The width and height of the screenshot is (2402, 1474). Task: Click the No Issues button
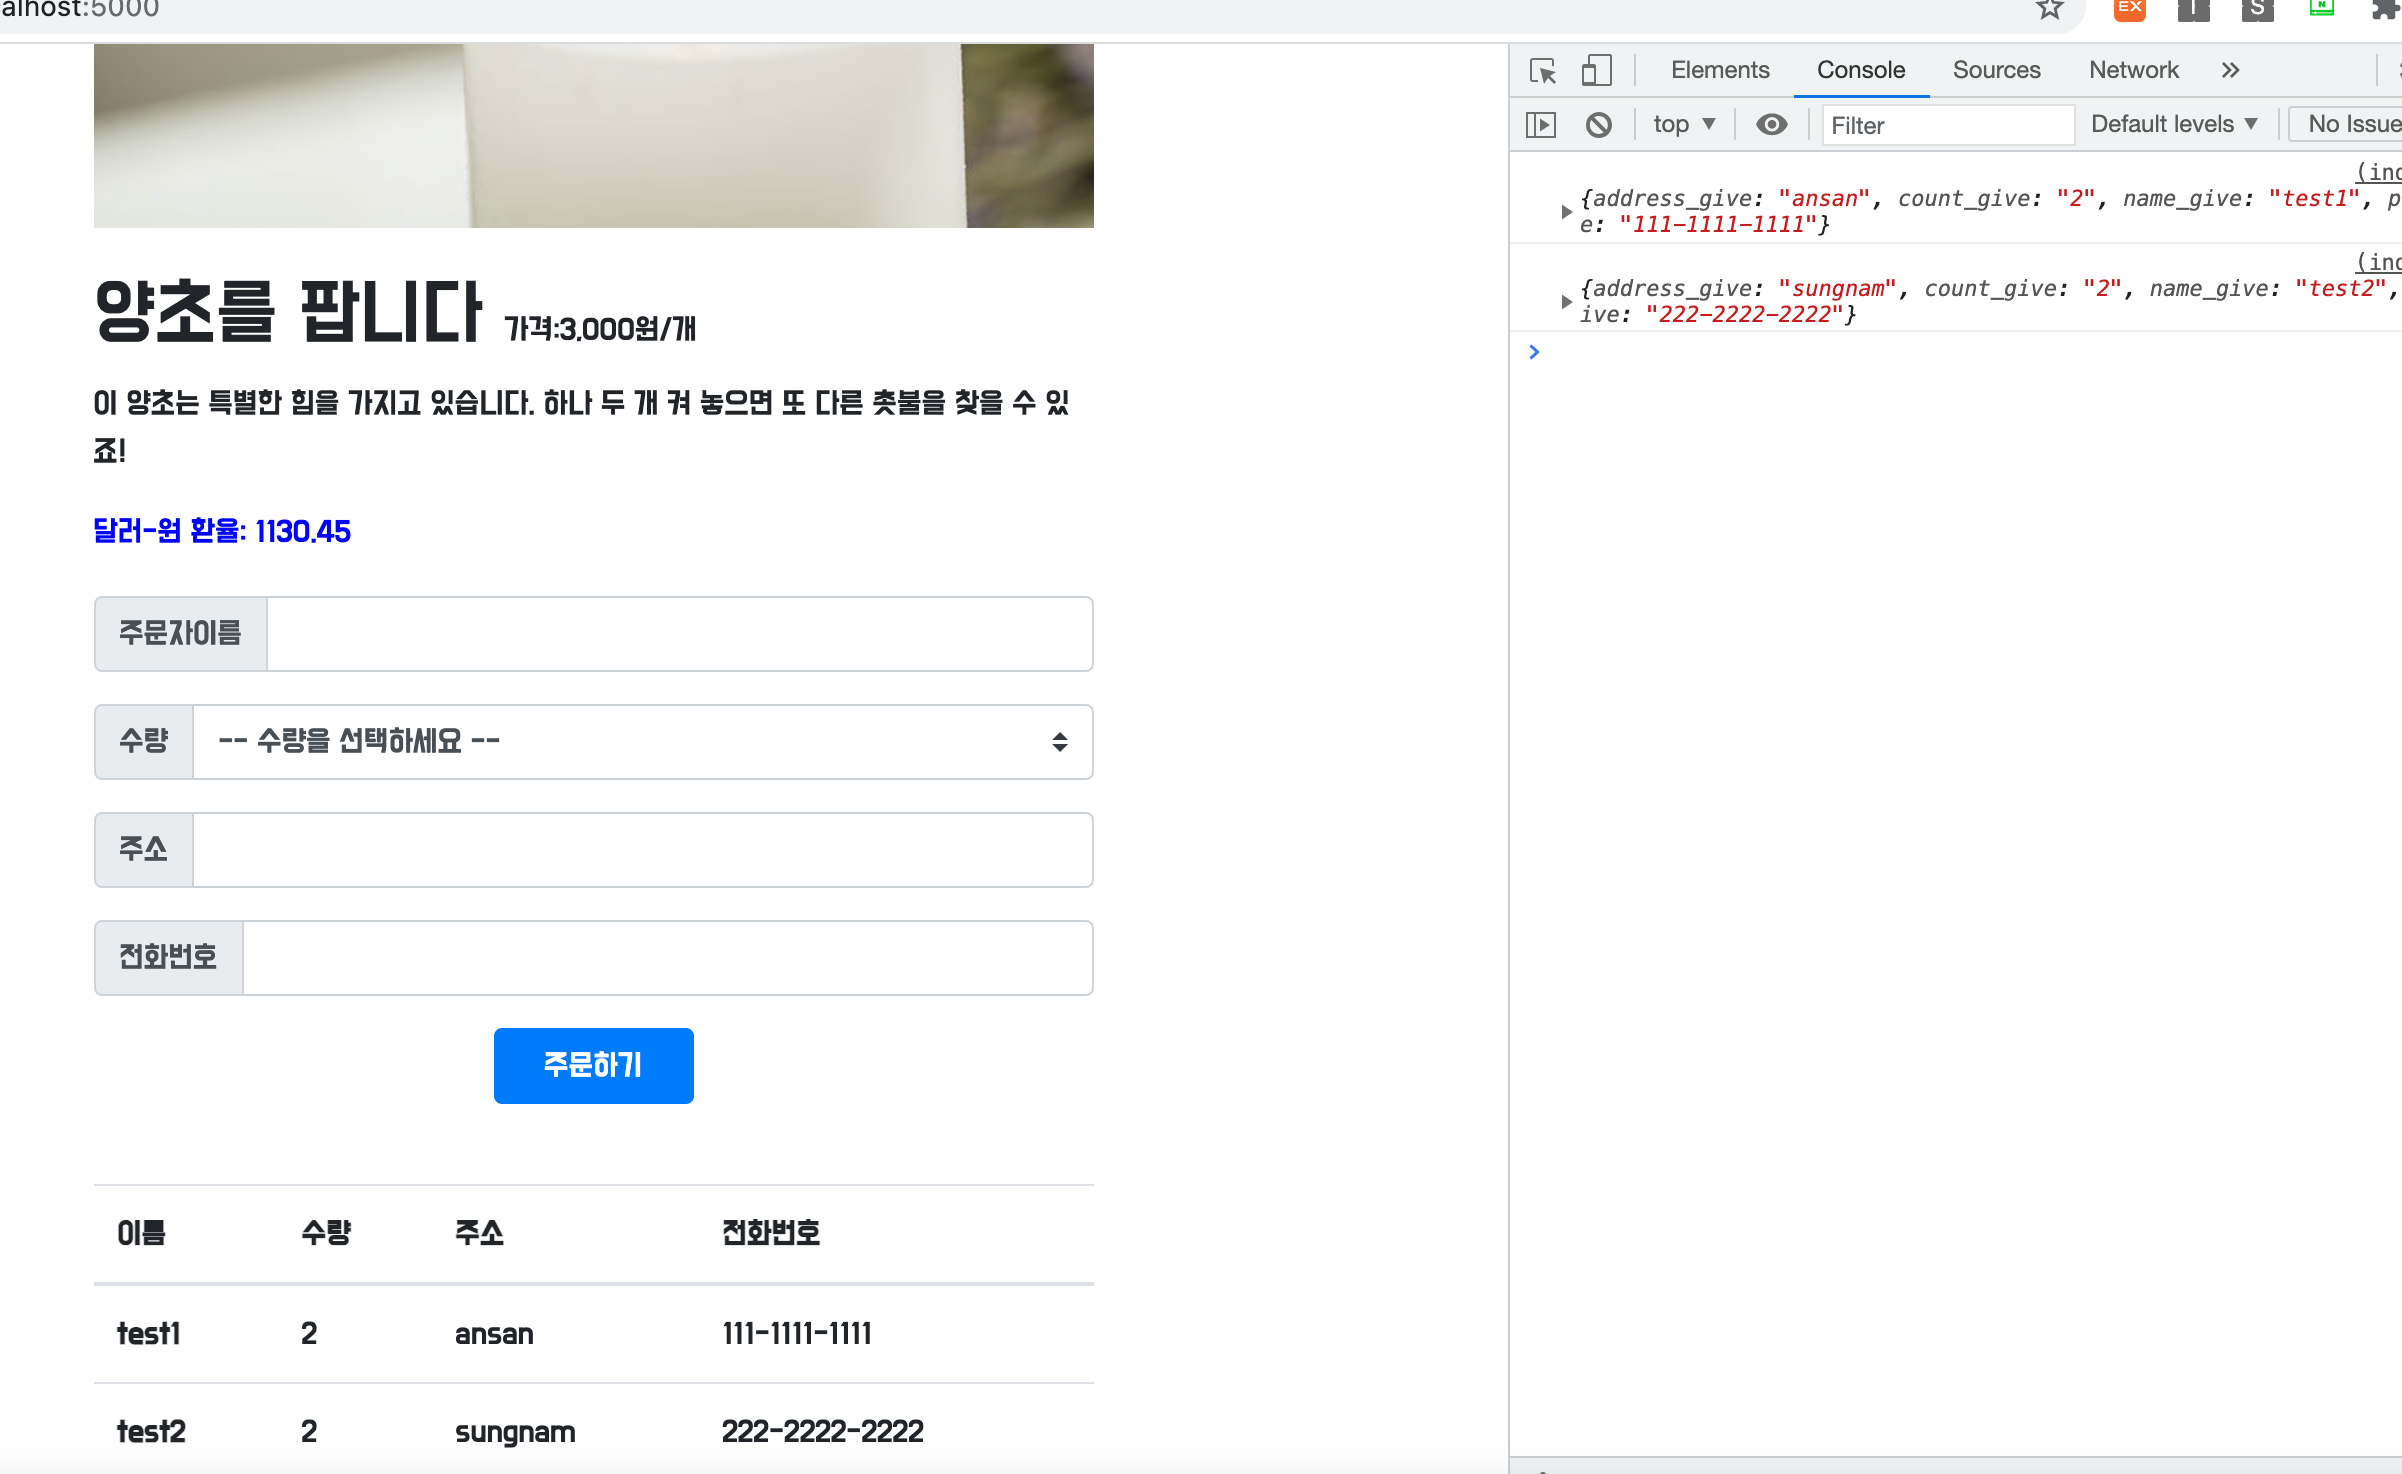click(2350, 125)
